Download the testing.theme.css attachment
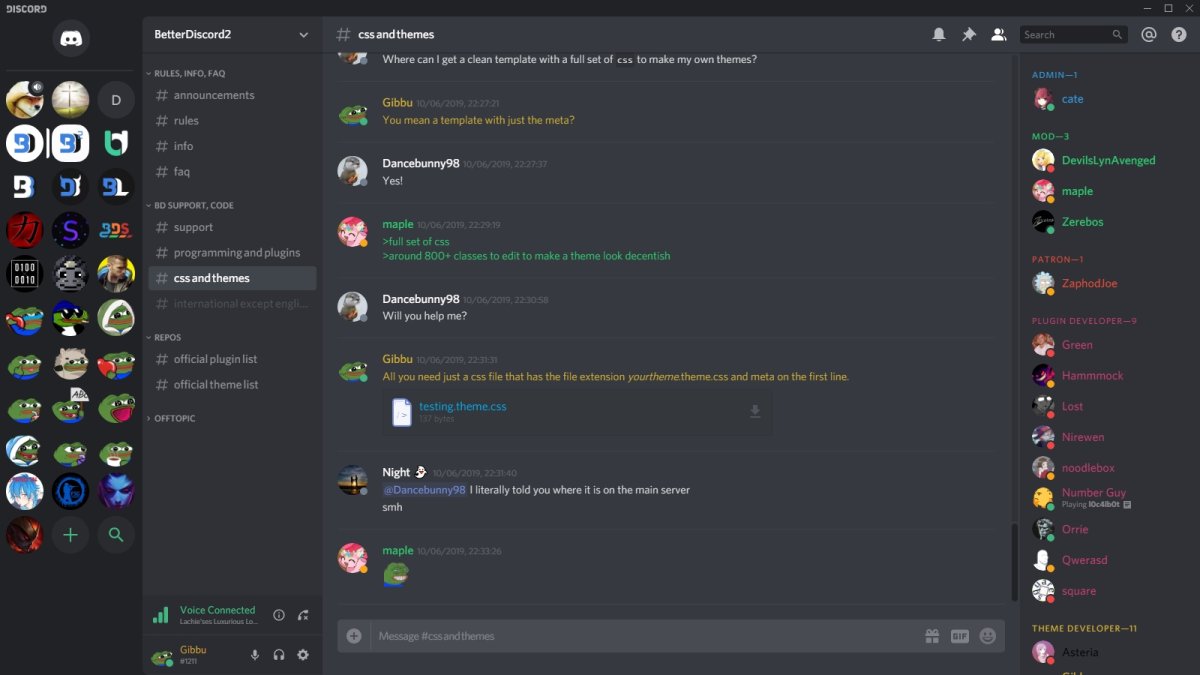Image resolution: width=1200 pixels, height=675 pixels. pyautogui.click(x=756, y=411)
